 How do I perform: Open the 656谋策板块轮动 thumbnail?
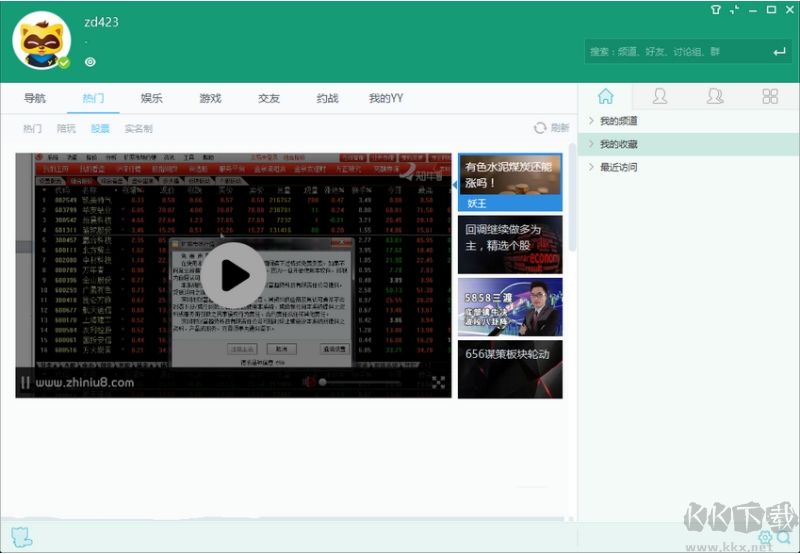pyautogui.click(x=510, y=369)
